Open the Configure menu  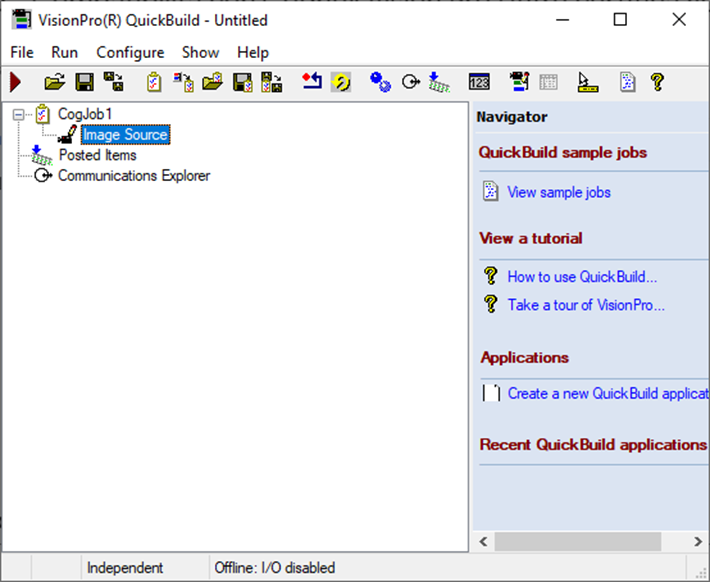pyautogui.click(x=130, y=52)
